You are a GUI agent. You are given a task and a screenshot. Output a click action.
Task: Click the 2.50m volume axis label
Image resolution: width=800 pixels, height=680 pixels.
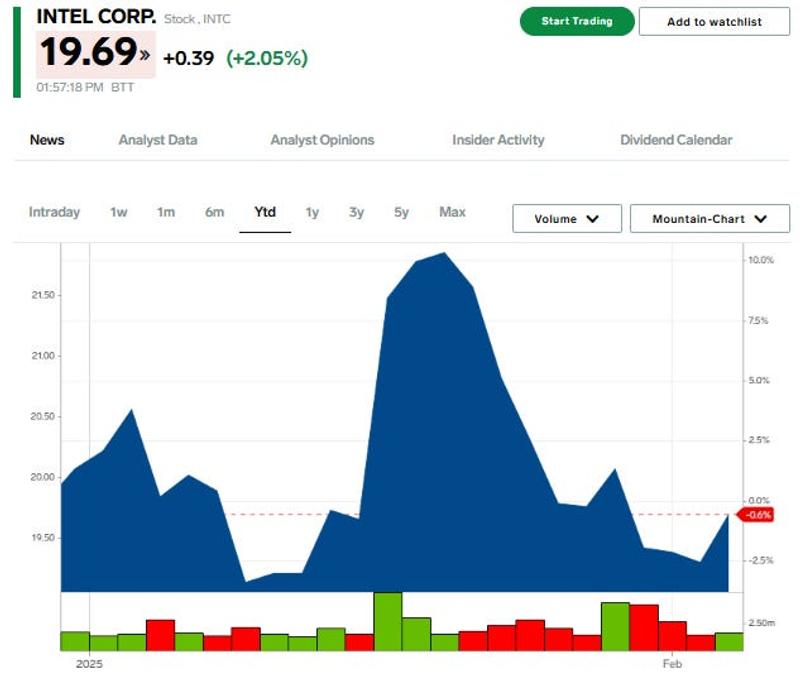762,623
